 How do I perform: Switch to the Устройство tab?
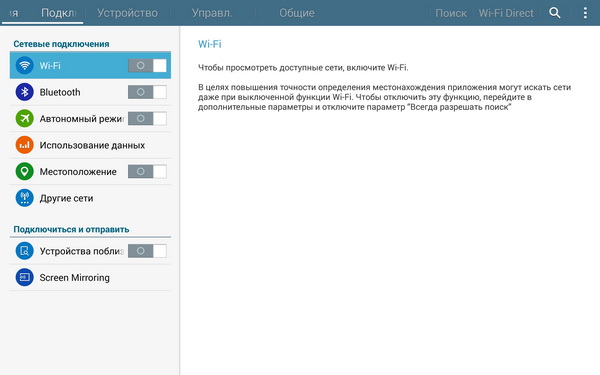click(x=127, y=13)
